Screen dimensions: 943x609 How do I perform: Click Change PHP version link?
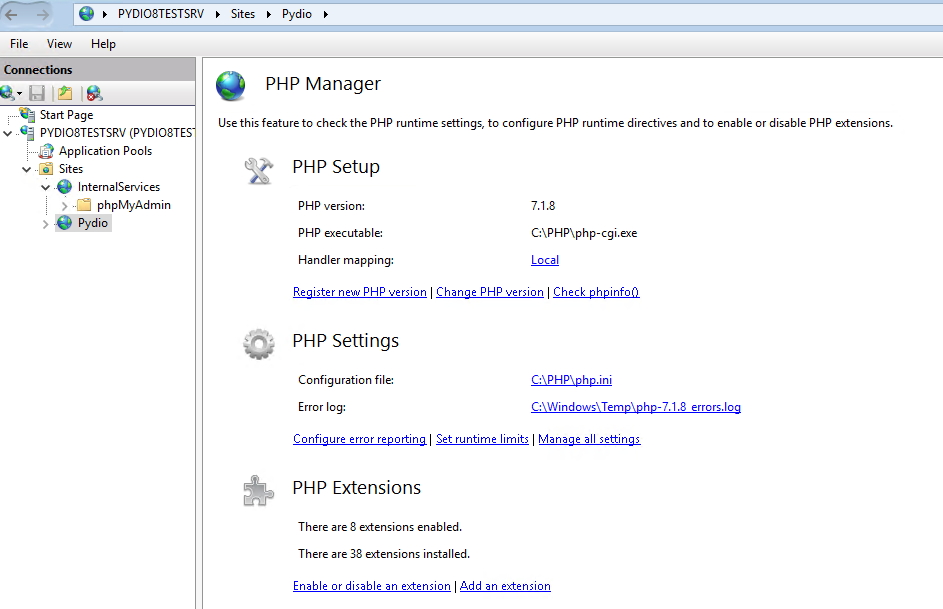click(490, 292)
